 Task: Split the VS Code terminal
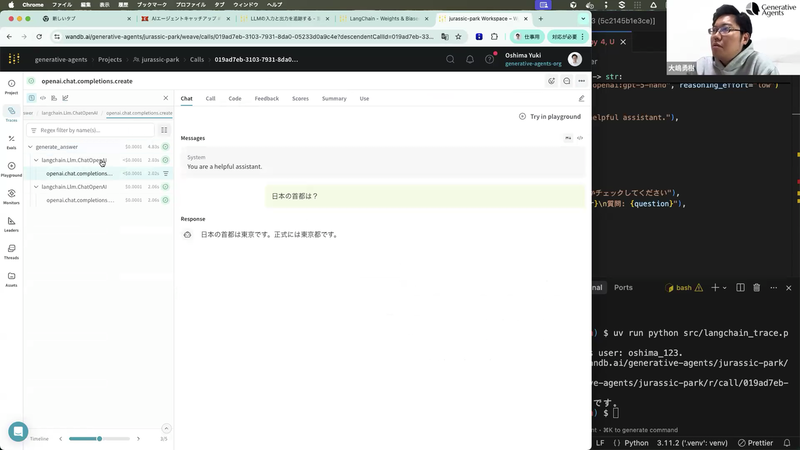(x=740, y=288)
